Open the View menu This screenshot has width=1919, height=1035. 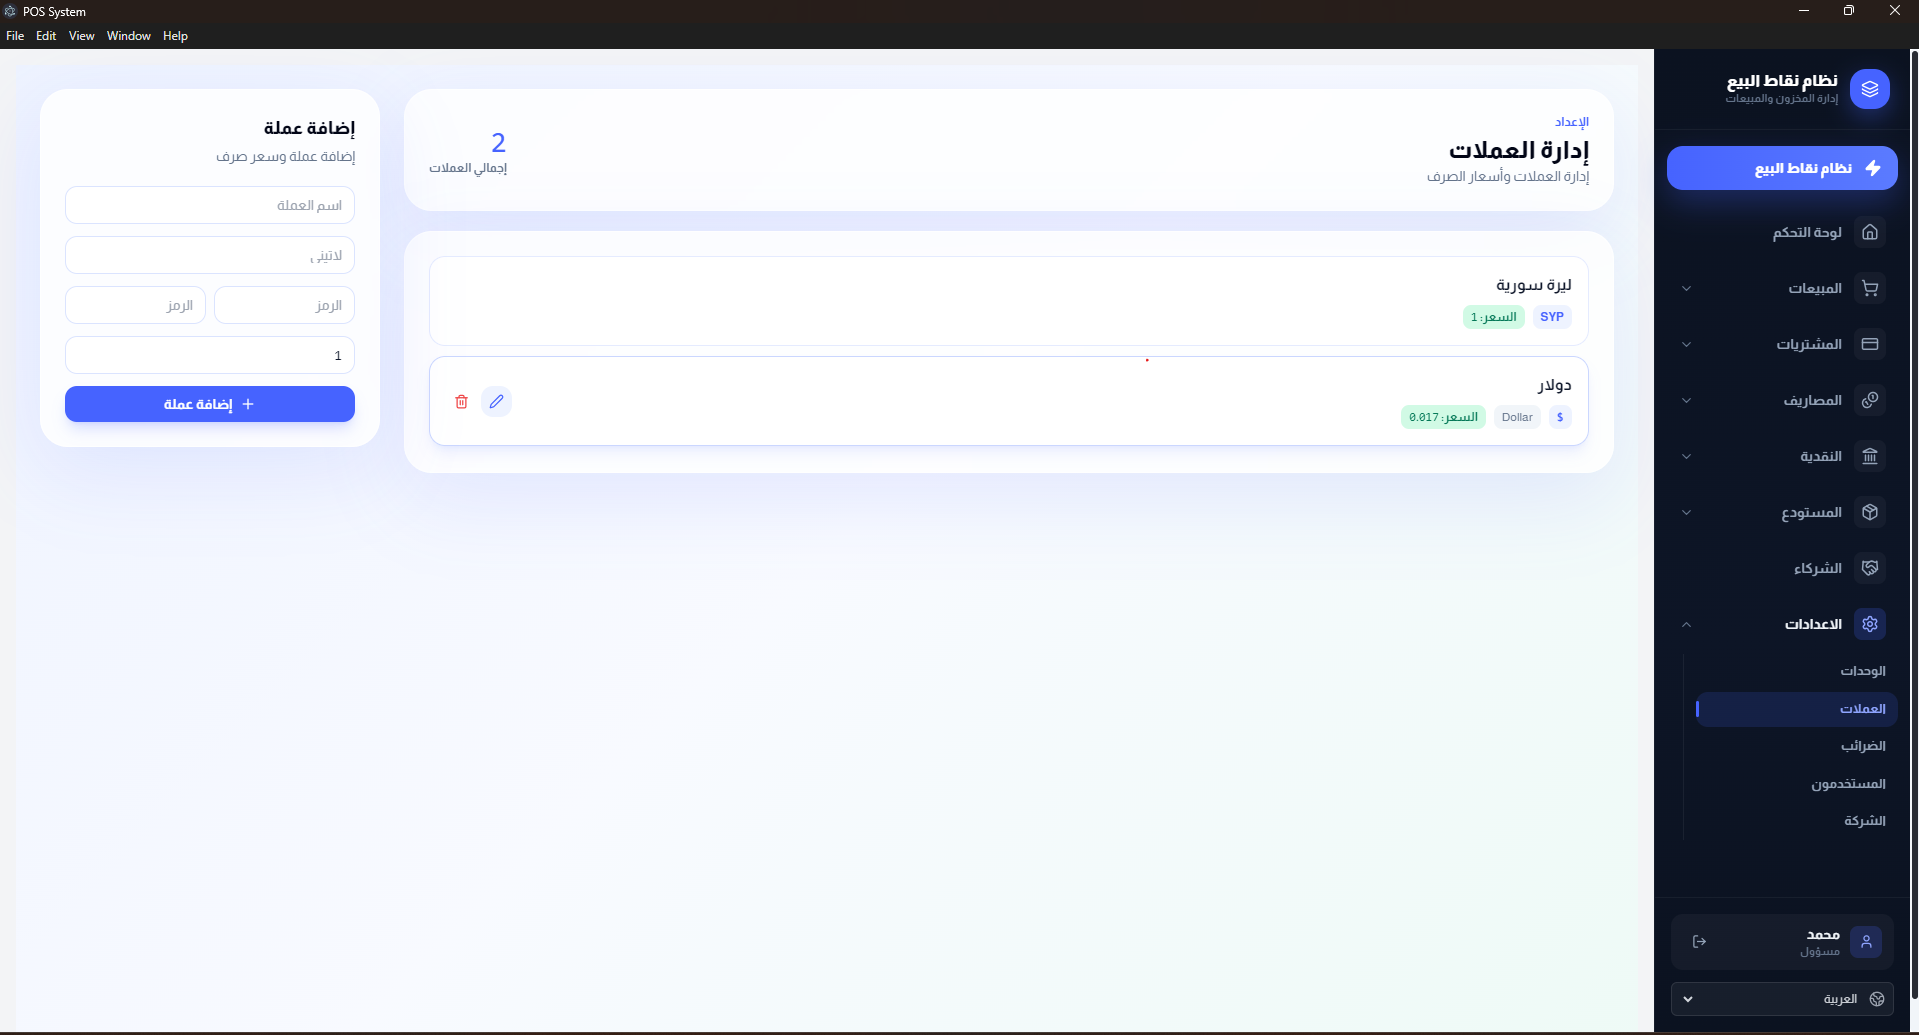(x=82, y=36)
